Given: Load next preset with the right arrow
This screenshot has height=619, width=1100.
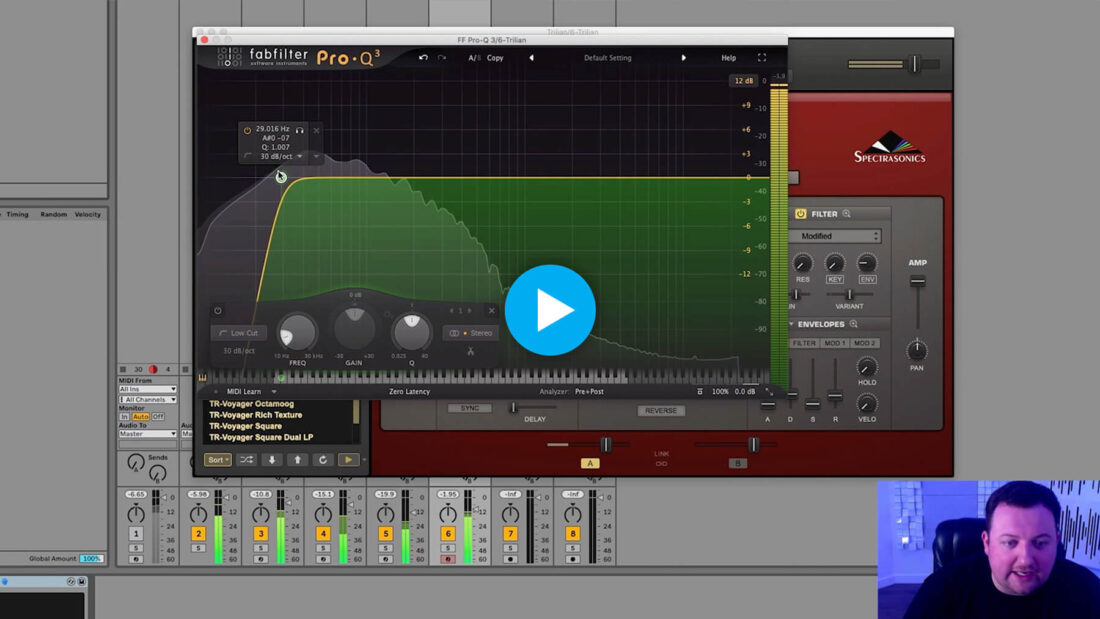Looking at the screenshot, I should tap(683, 58).
